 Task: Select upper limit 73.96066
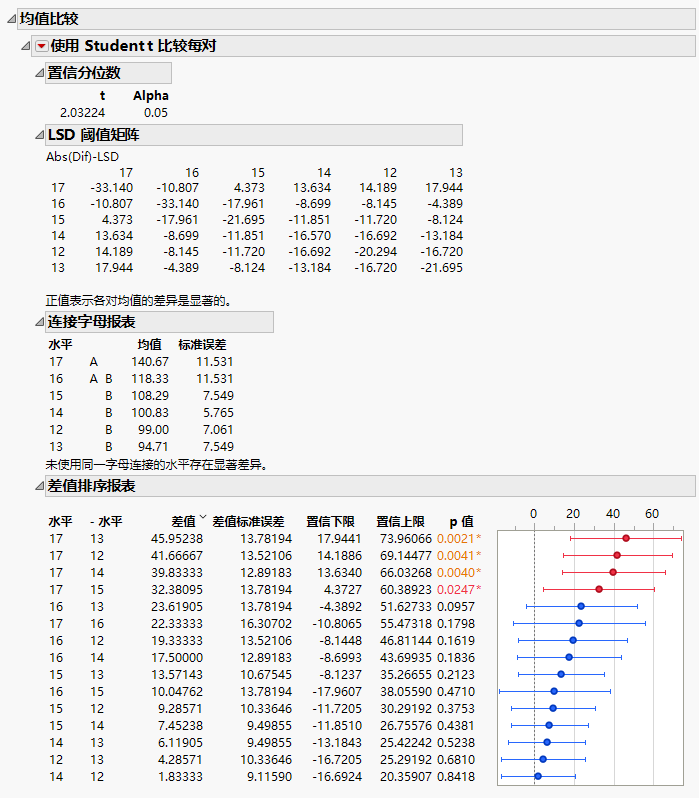click(406, 538)
